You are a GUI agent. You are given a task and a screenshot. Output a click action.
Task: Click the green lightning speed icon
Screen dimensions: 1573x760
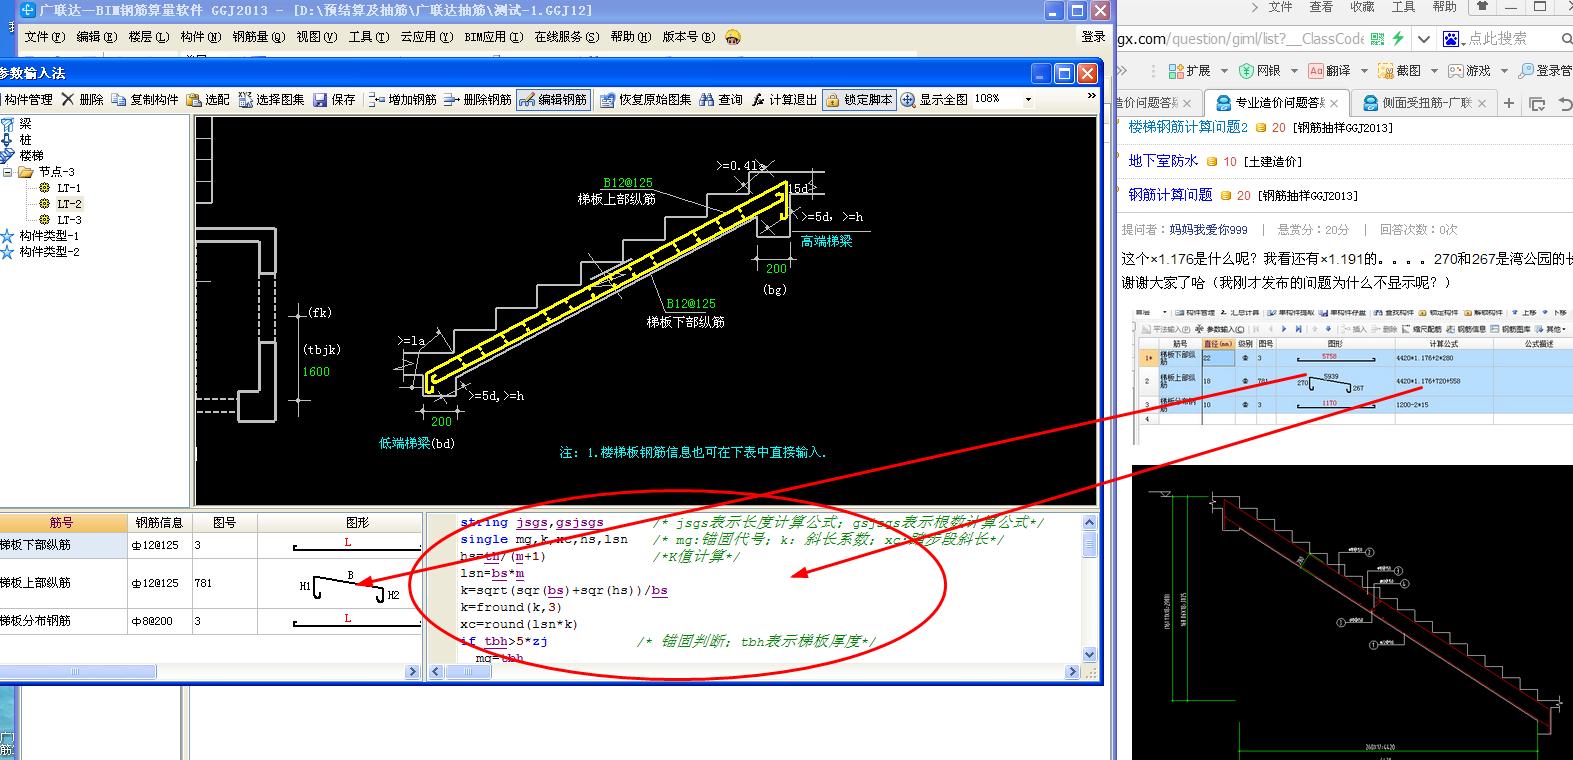1398,38
